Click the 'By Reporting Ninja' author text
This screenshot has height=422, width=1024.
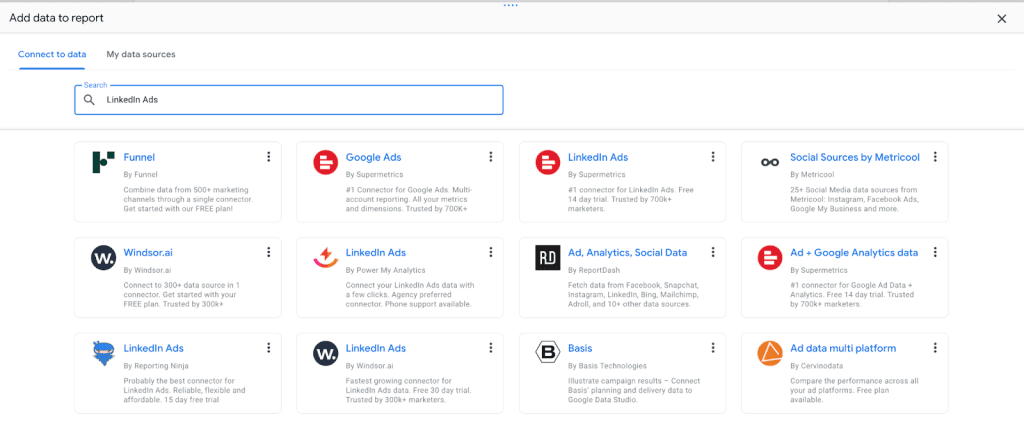click(156, 365)
